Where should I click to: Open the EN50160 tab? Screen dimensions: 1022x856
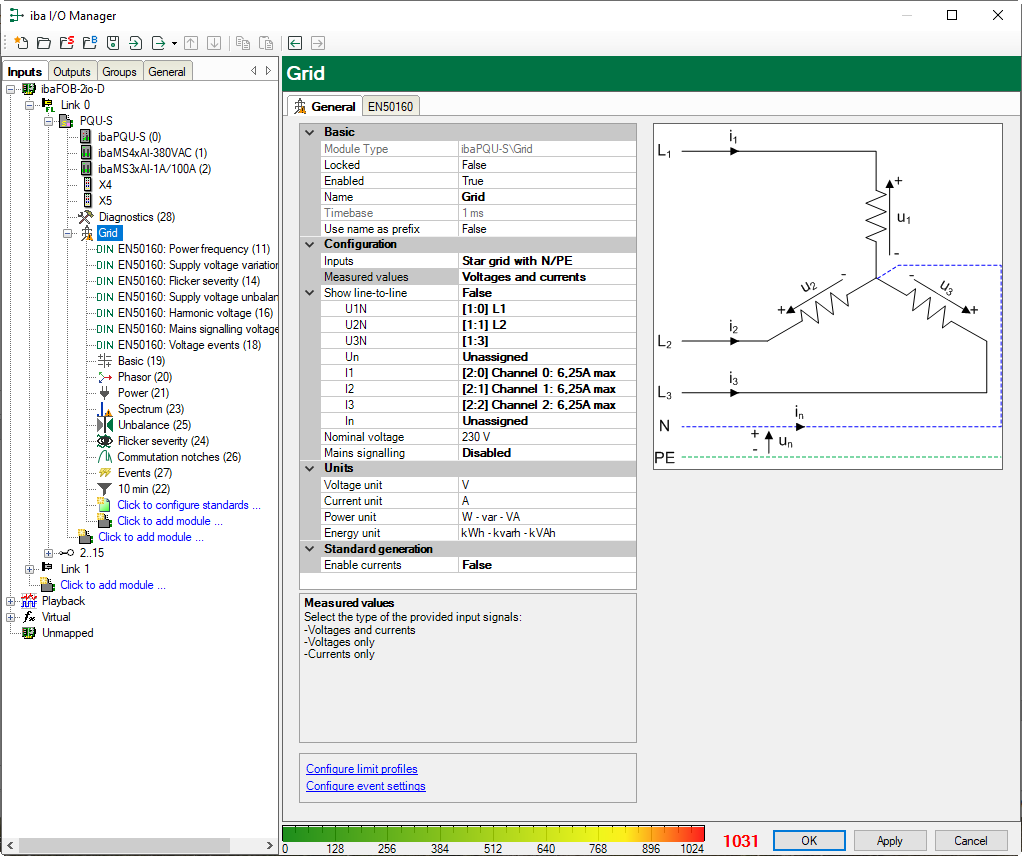point(391,106)
